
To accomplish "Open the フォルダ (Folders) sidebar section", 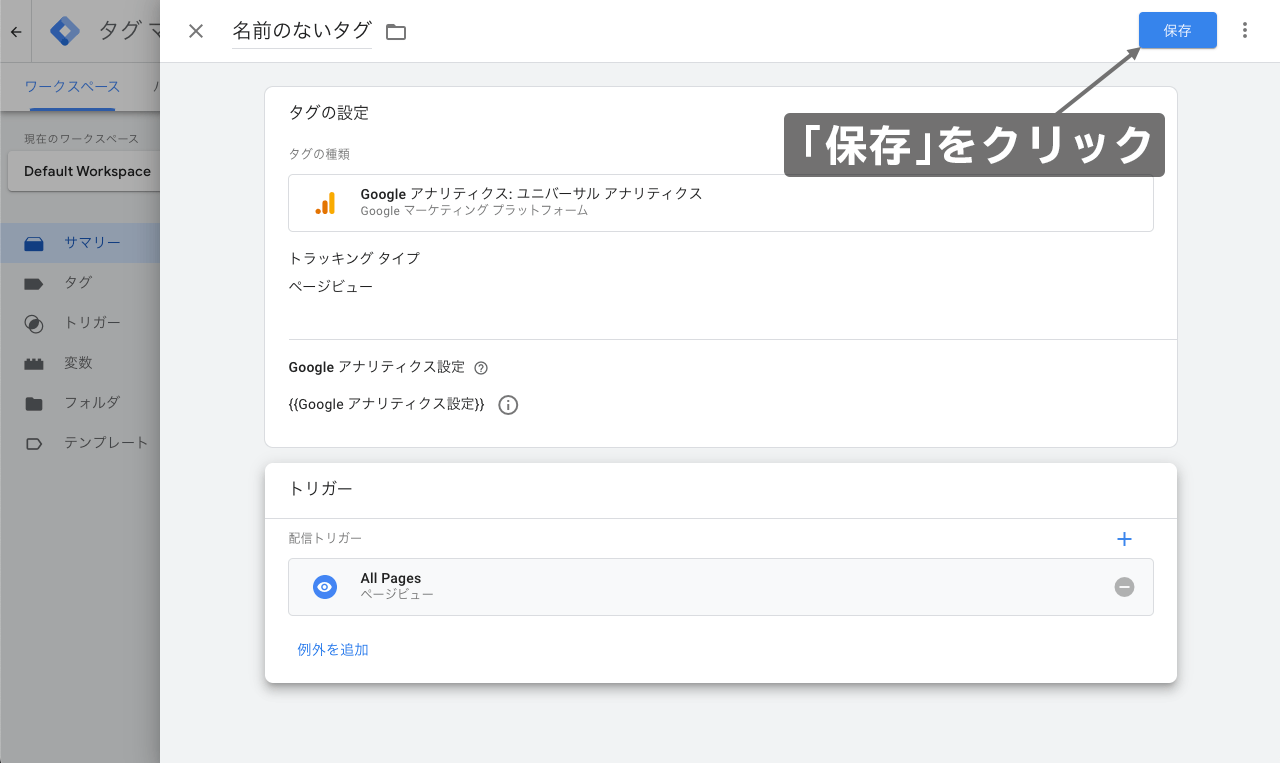I will tap(36, 402).
